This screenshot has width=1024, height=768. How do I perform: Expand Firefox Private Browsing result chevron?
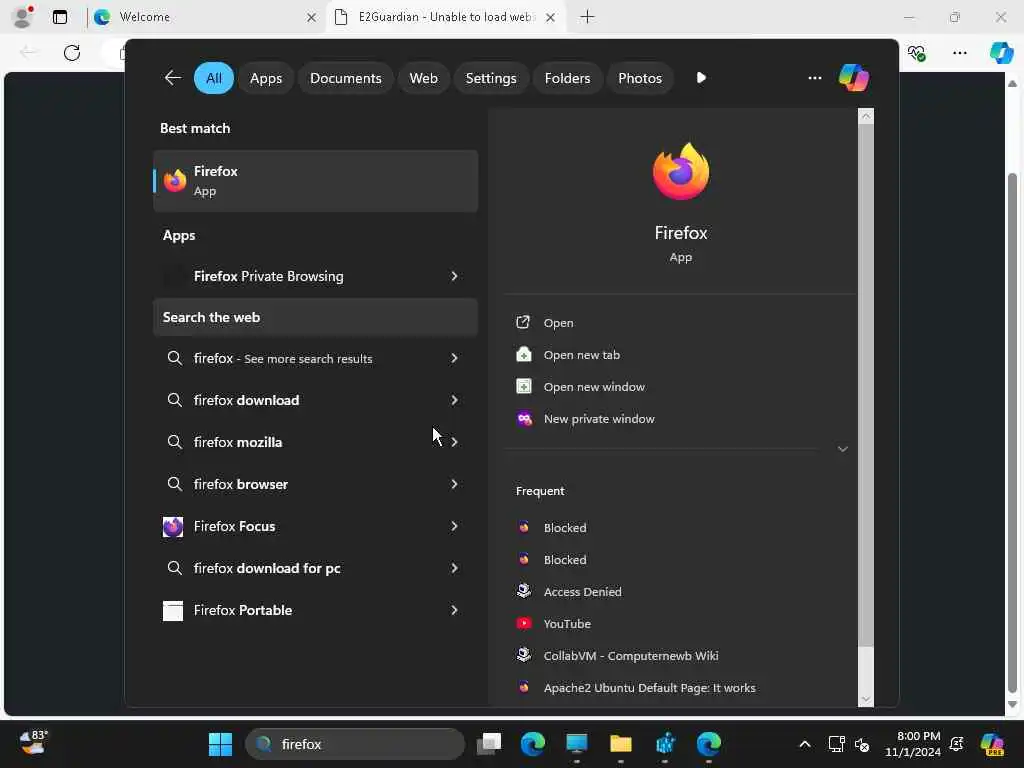click(455, 276)
